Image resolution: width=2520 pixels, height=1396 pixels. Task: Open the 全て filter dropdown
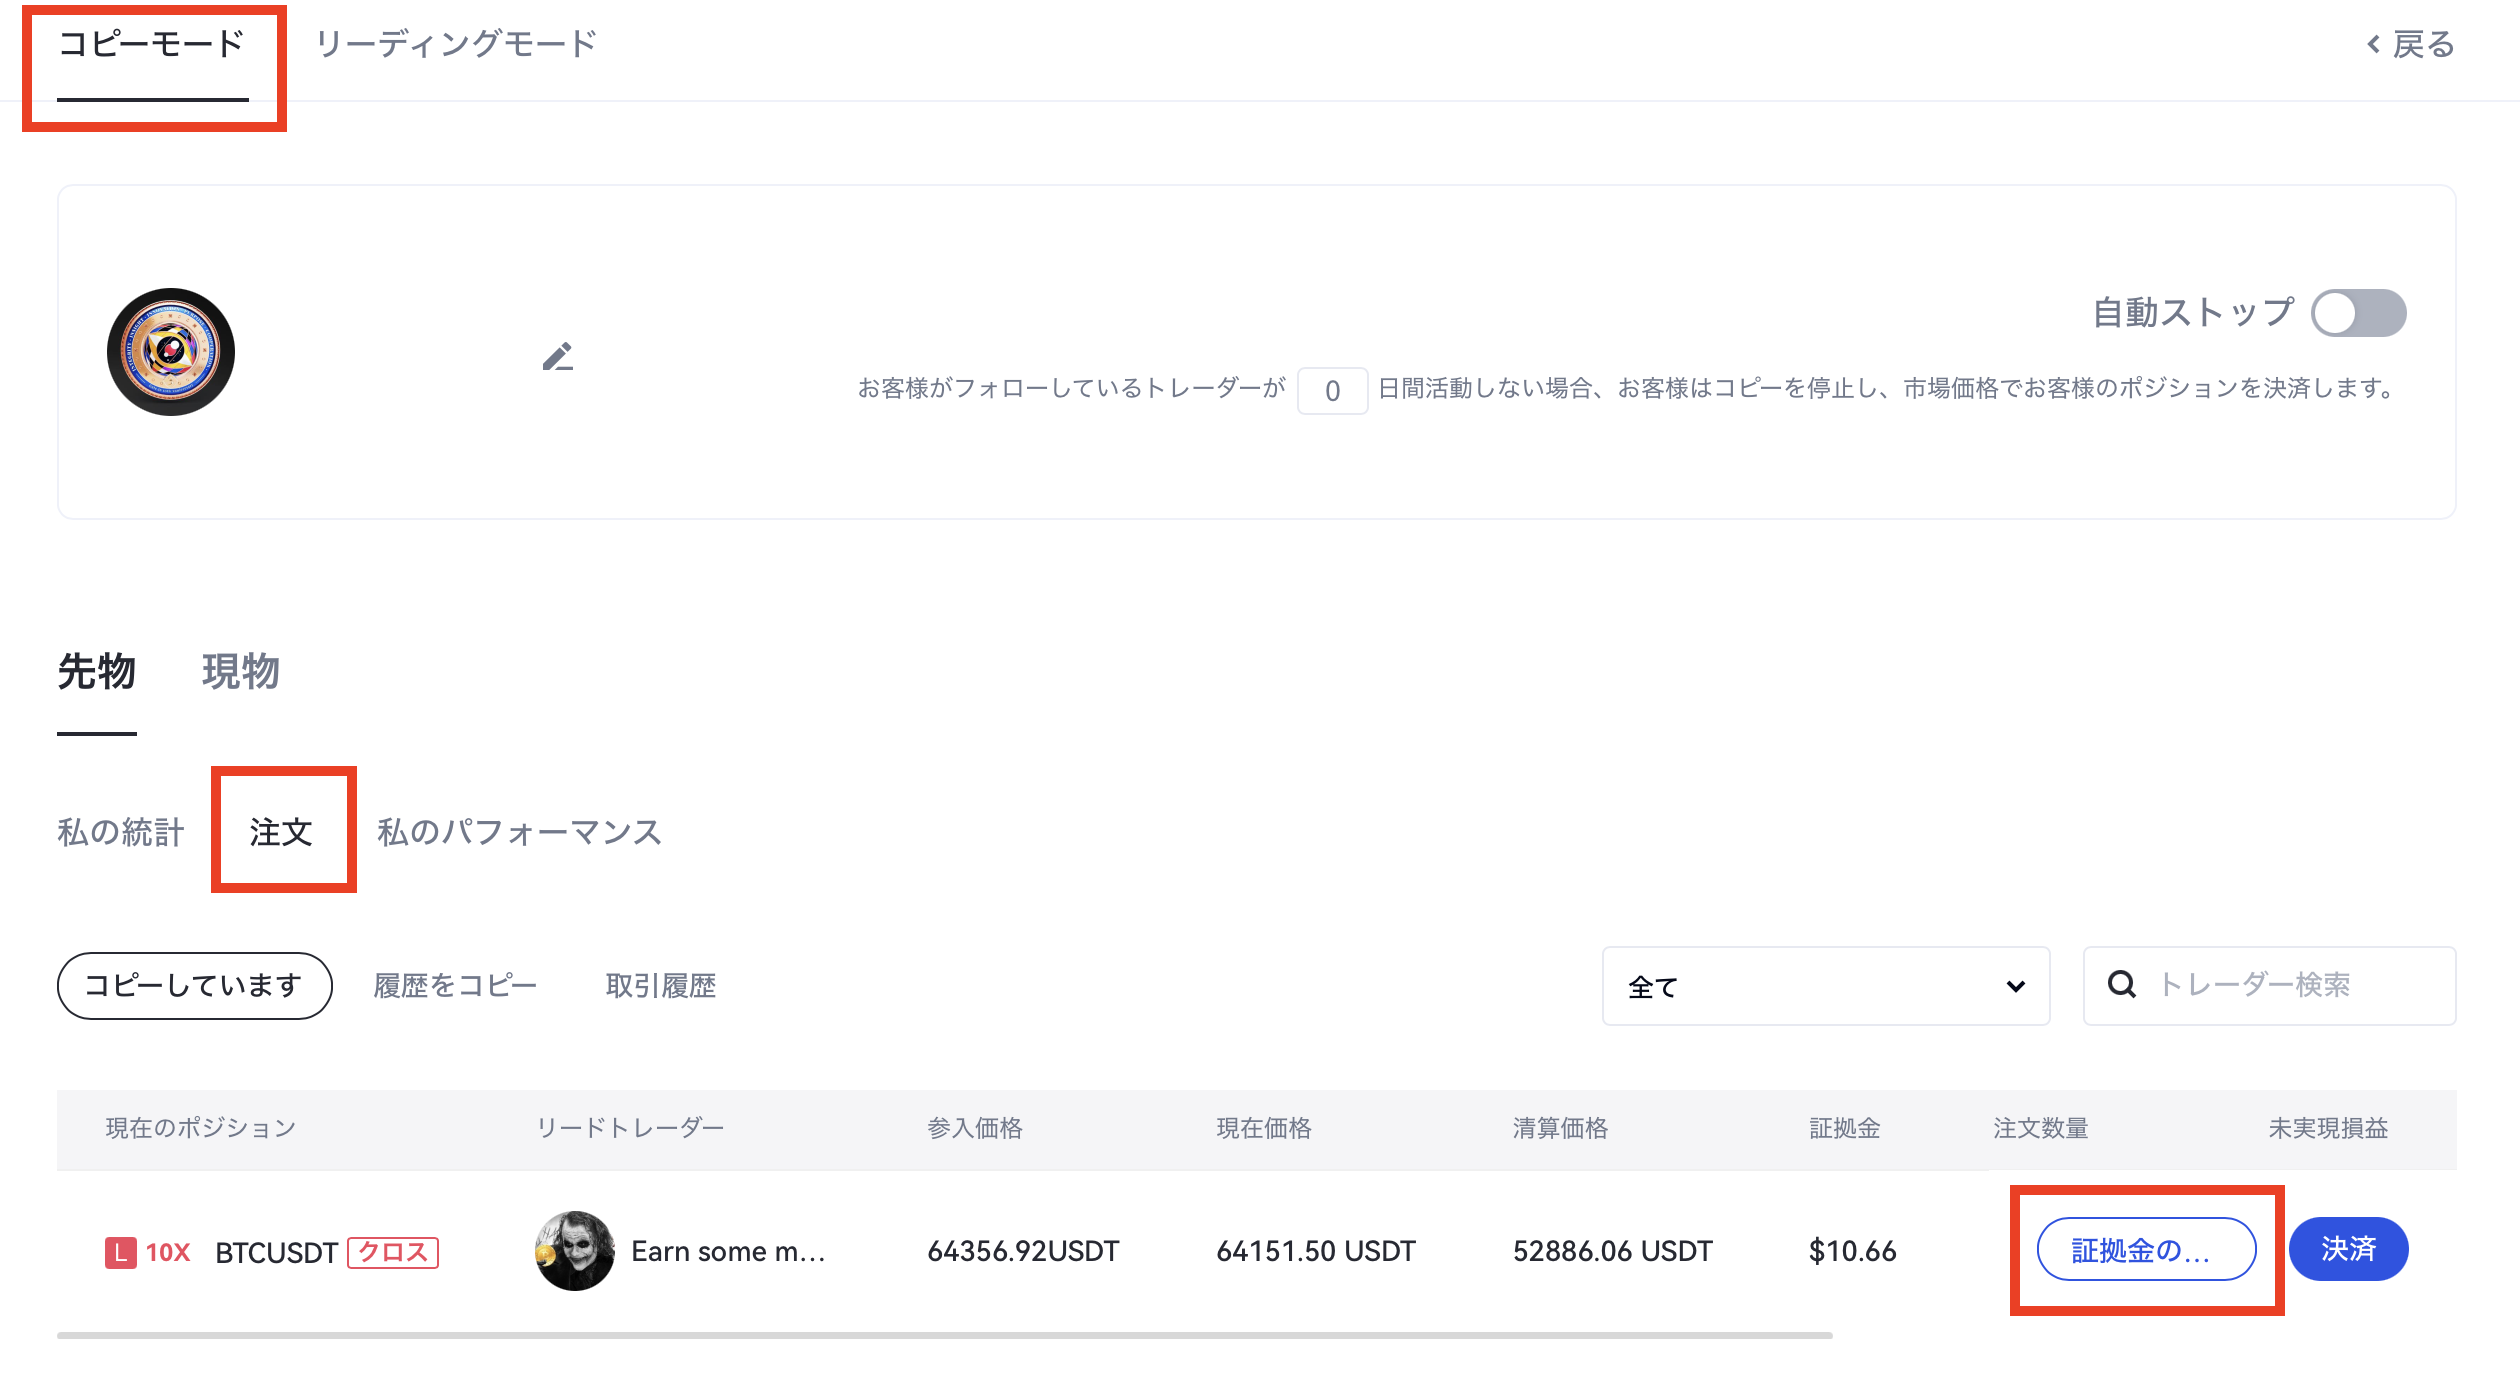click(1825, 986)
